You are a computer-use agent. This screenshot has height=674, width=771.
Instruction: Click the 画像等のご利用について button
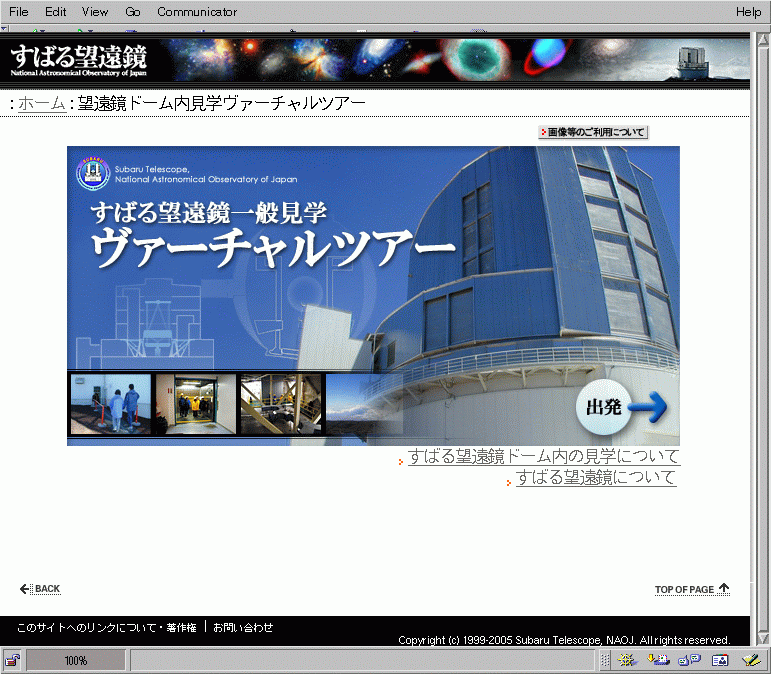(x=593, y=132)
